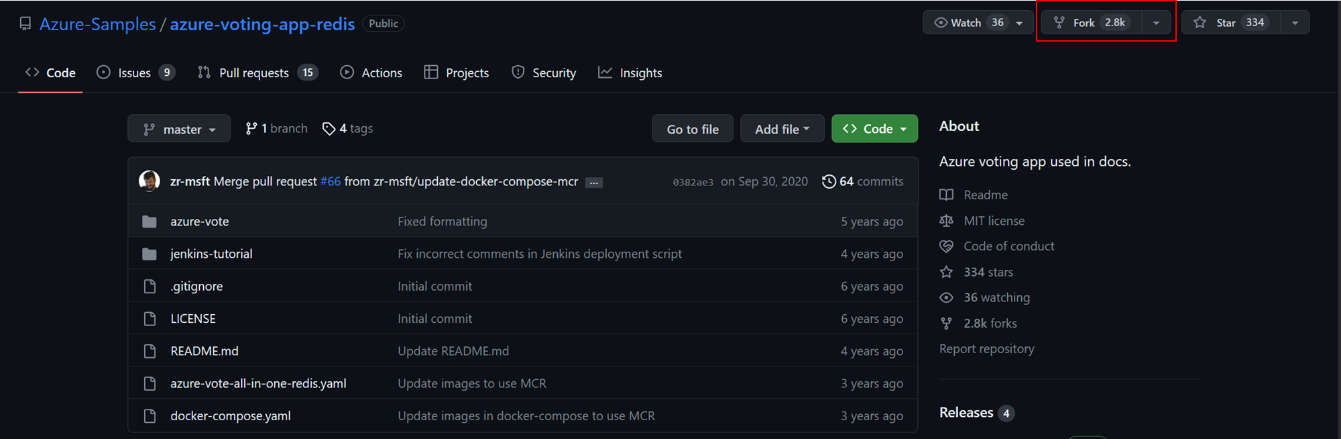Click the Report repository link
The height and width of the screenshot is (439, 1341).
point(987,349)
